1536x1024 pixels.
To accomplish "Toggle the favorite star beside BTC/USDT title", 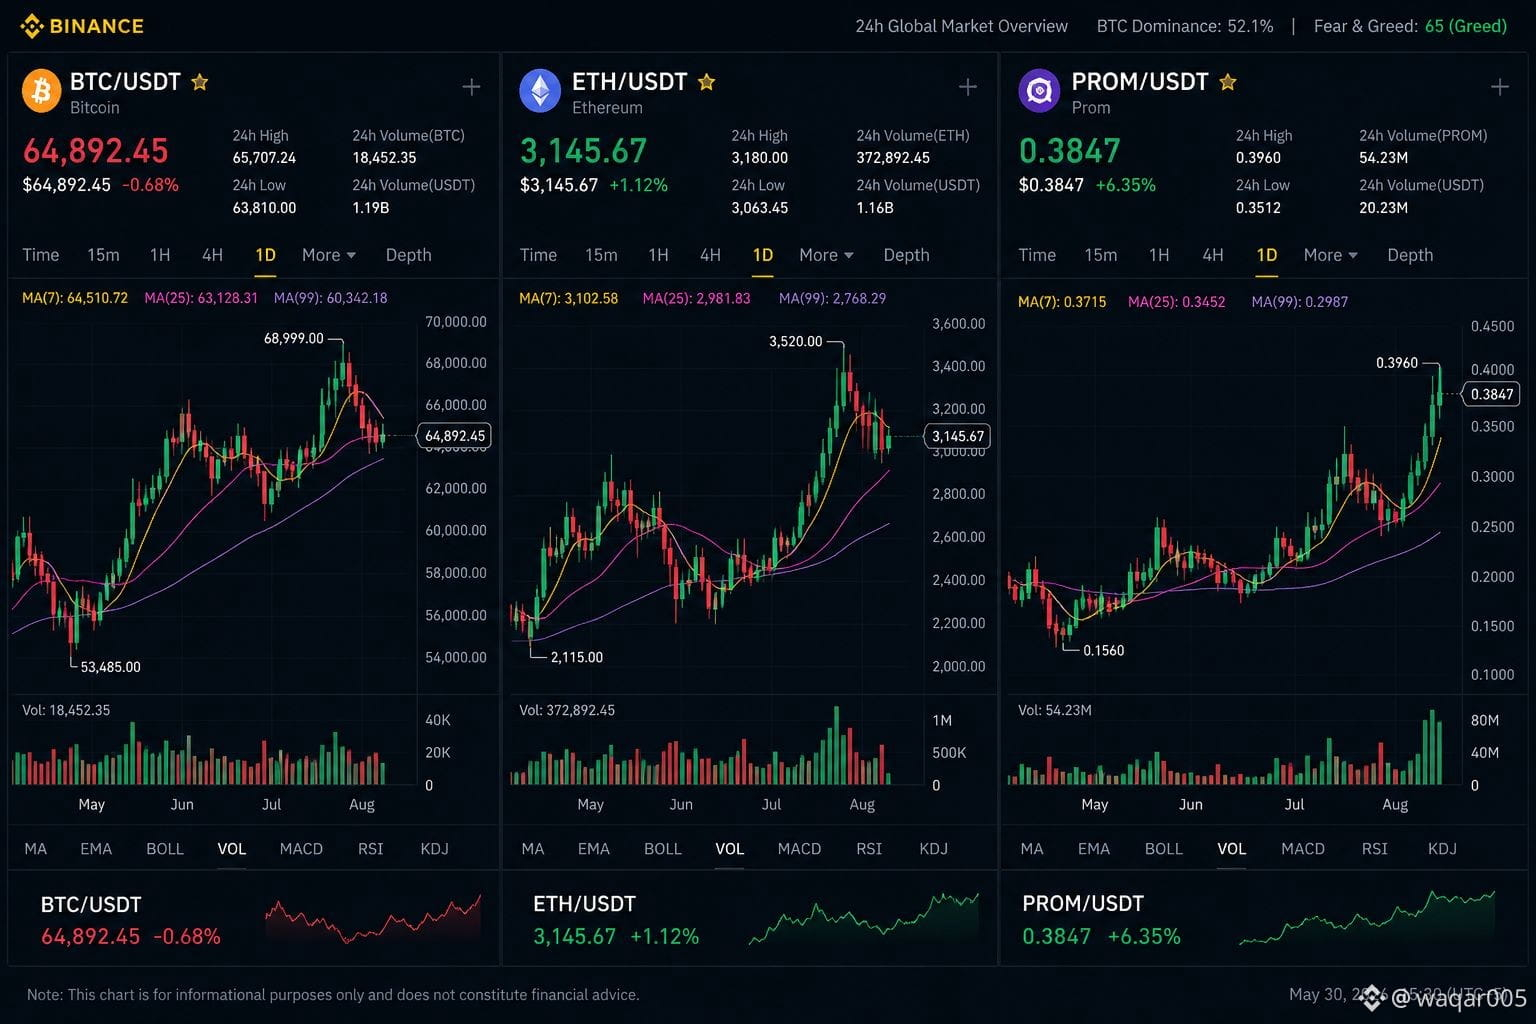I will click(x=200, y=82).
